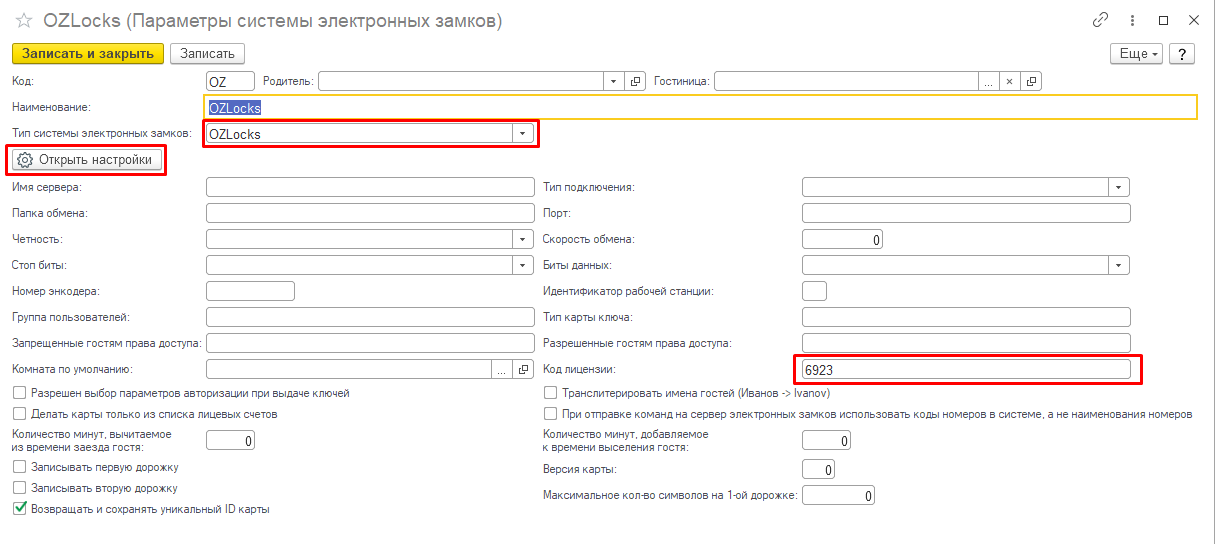Open settings via Открыть настройки button

coord(87,160)
